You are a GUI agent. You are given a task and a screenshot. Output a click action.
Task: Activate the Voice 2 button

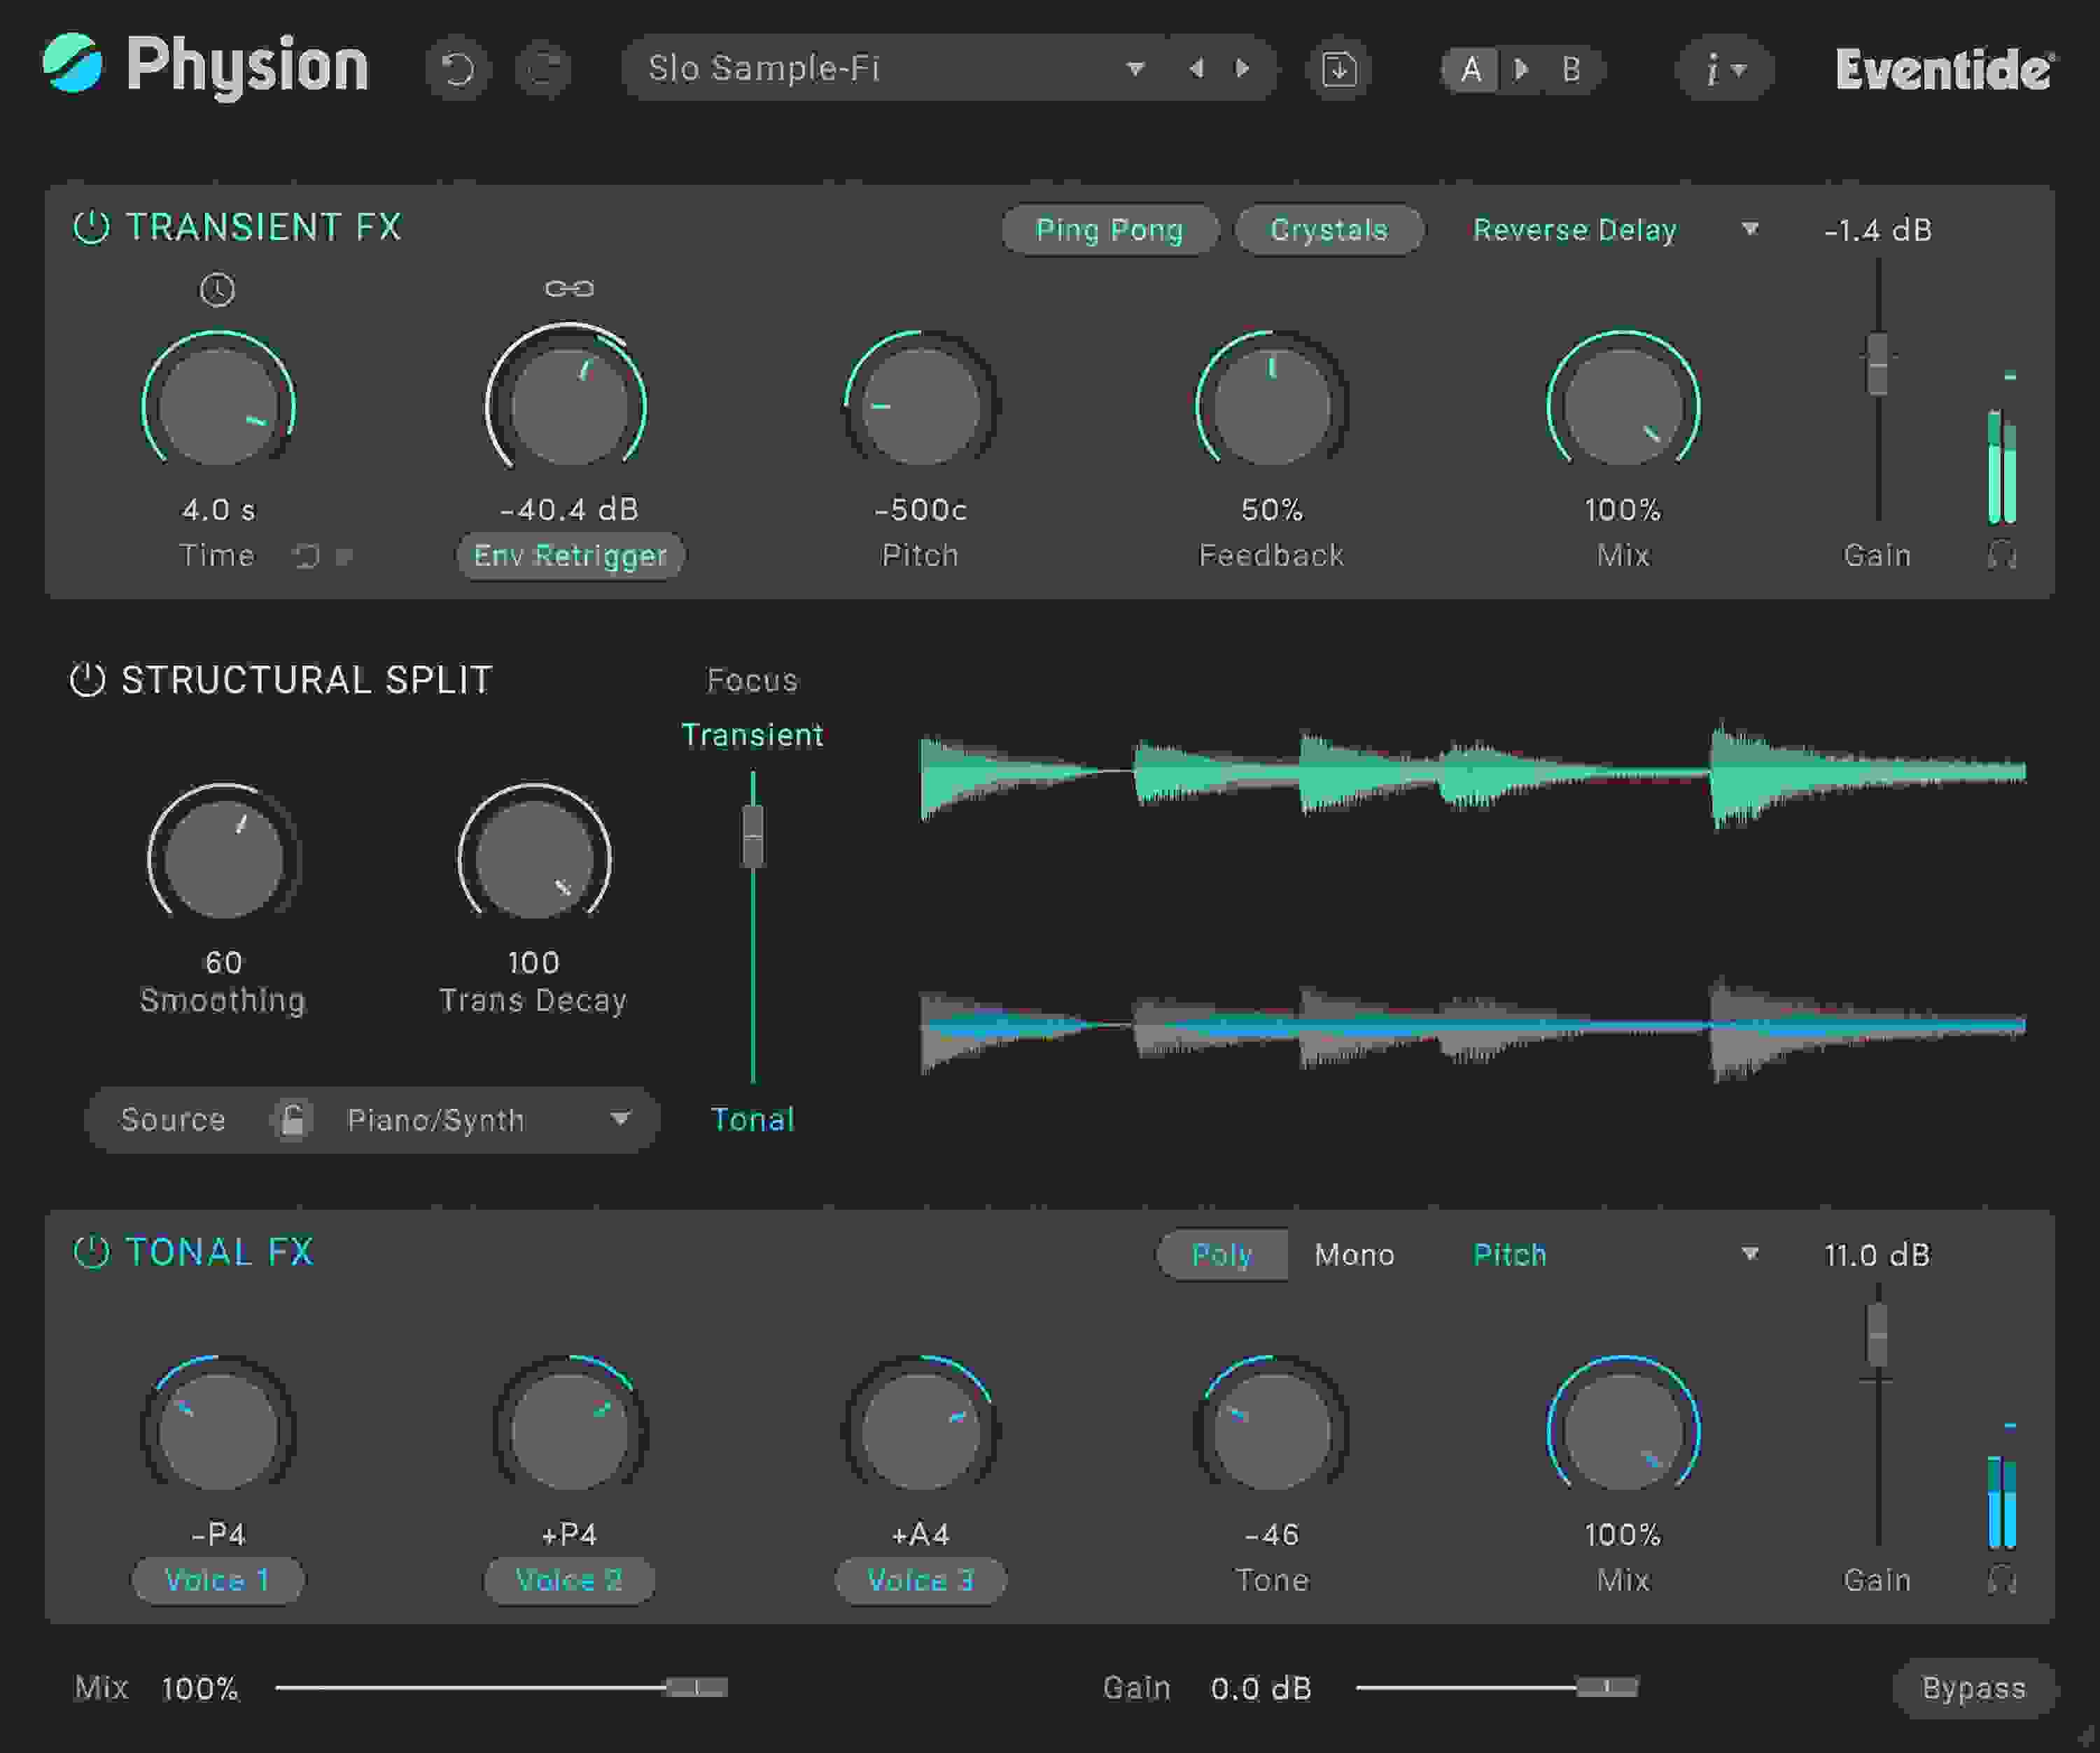point(570,1580)
